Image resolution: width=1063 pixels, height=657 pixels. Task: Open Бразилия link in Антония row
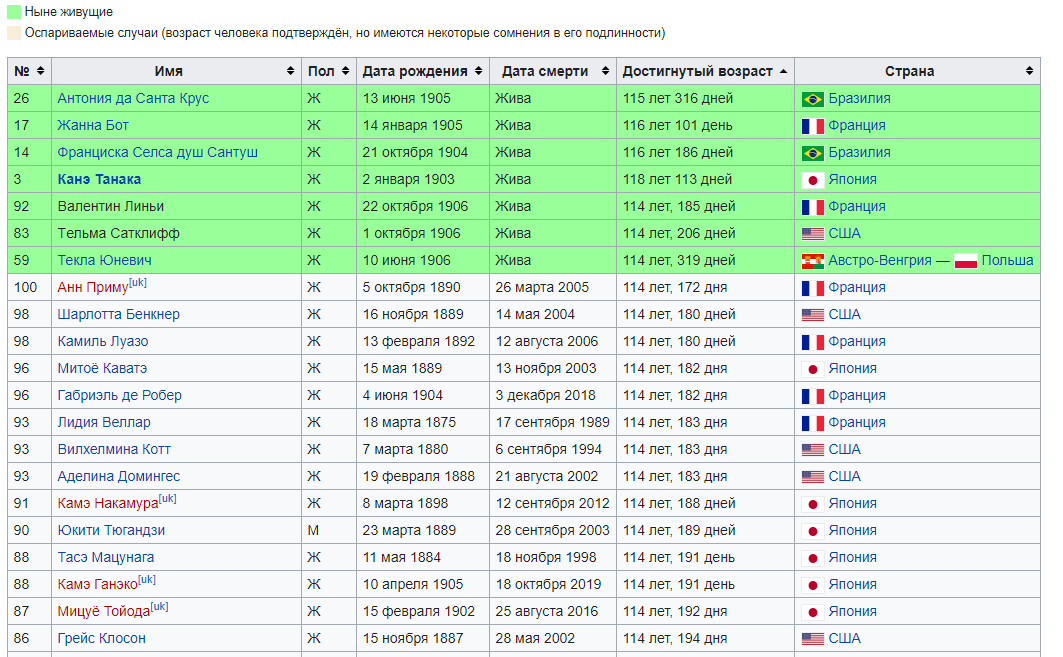pos(860,98)
